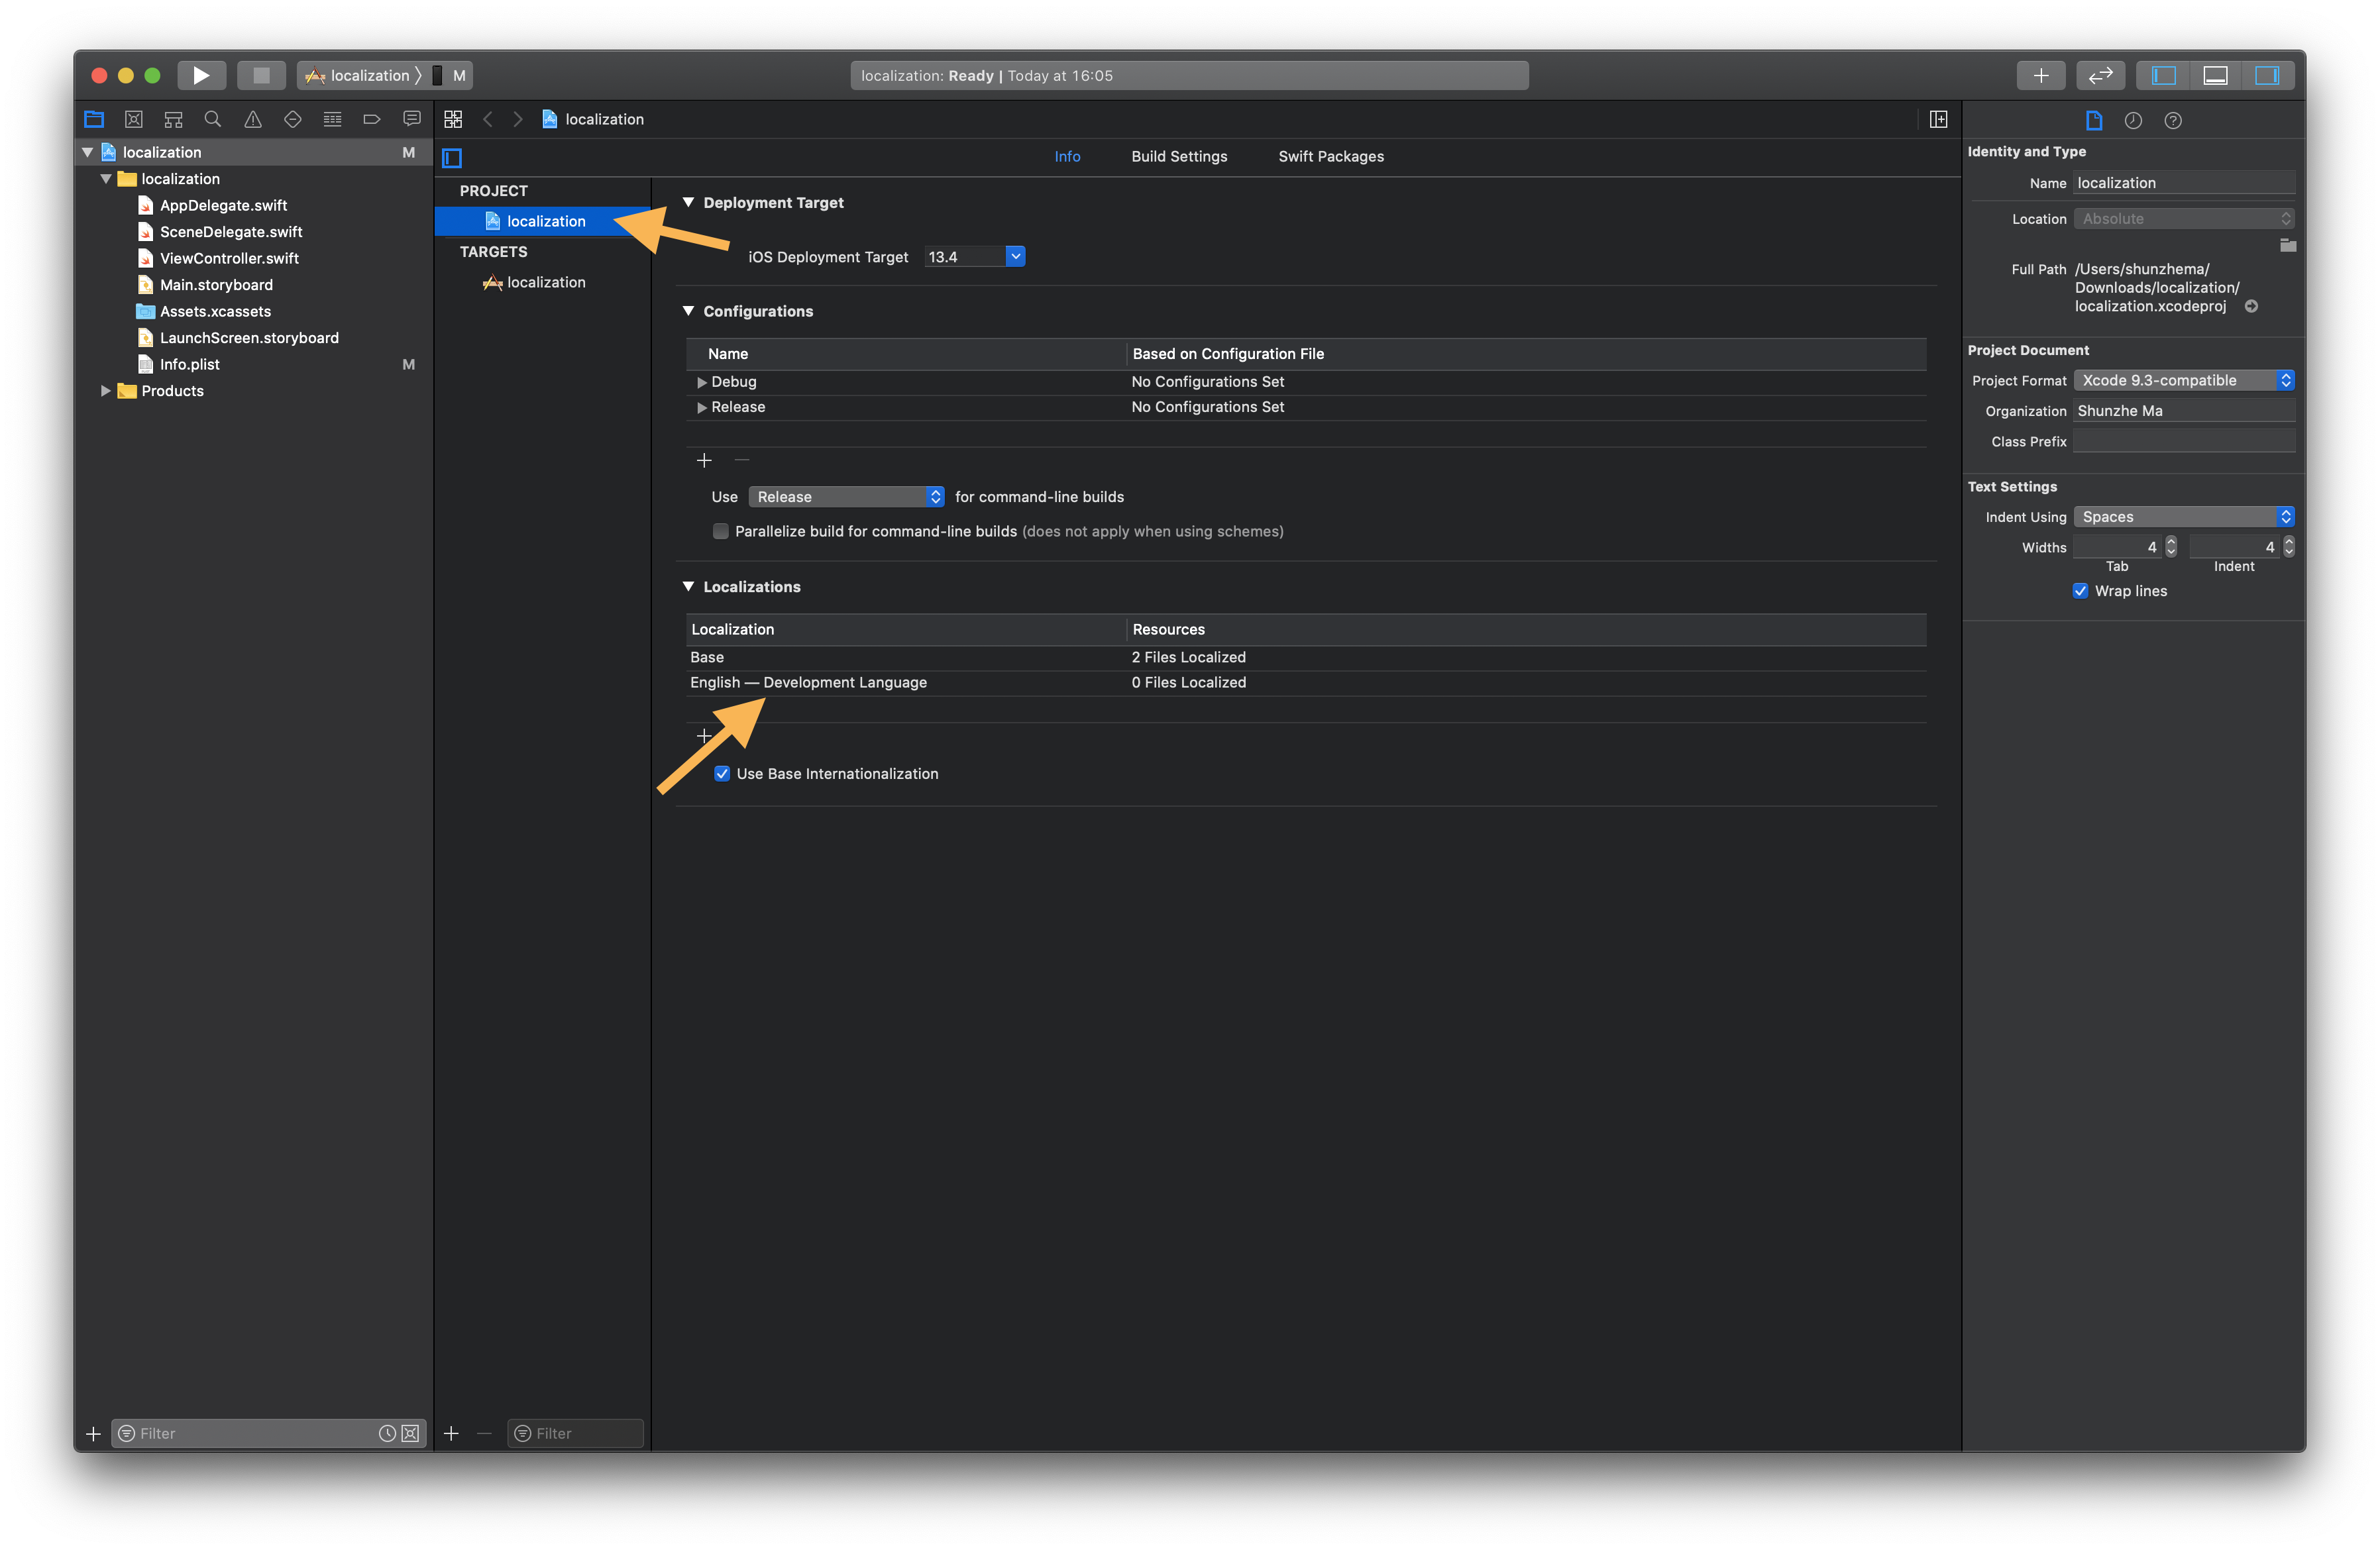Viewport: 2380px width, 1550px height.
Task: Run the project with the Play button
Action: coord(201,75)
